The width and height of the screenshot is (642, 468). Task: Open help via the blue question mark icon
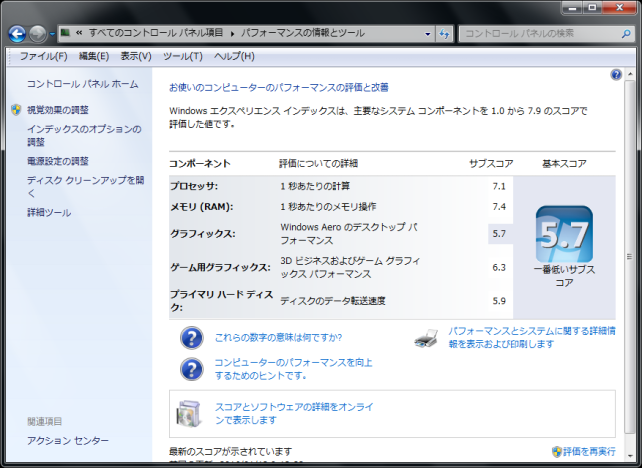[616, 75]
